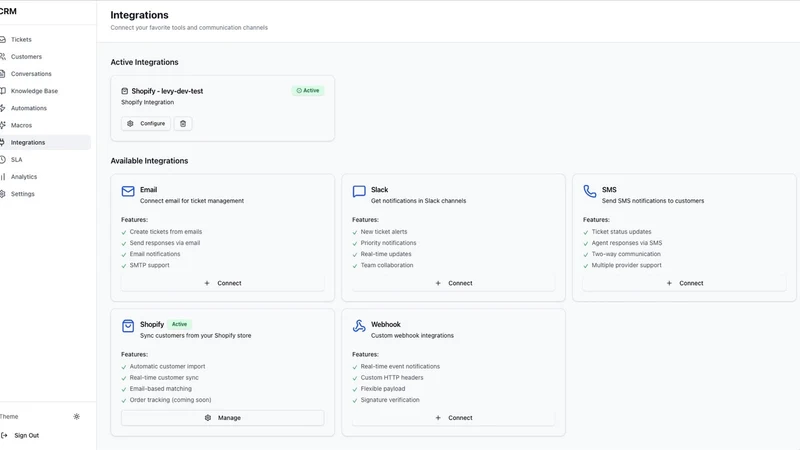Click the green Active status badge
800x450 pixels.
point(308,90)
